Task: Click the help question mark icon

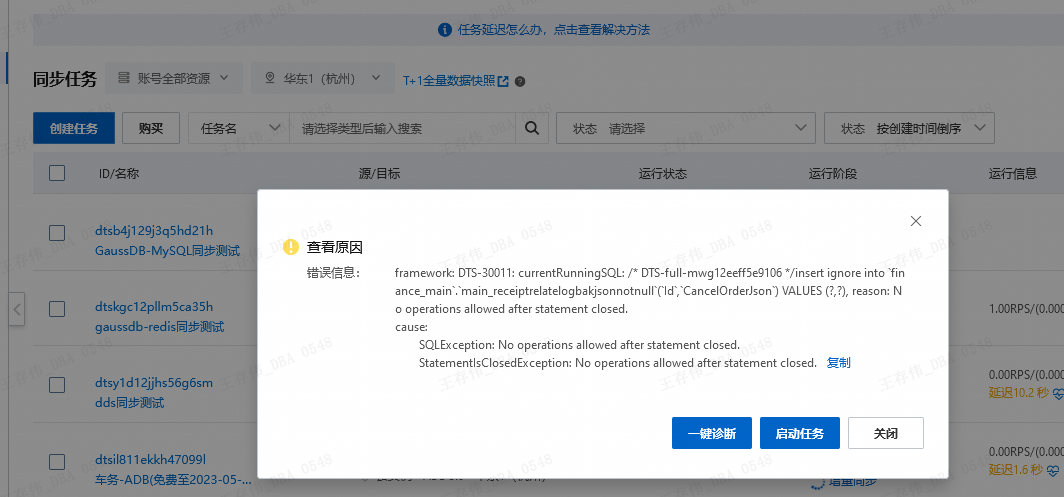Action: (520, 81)
